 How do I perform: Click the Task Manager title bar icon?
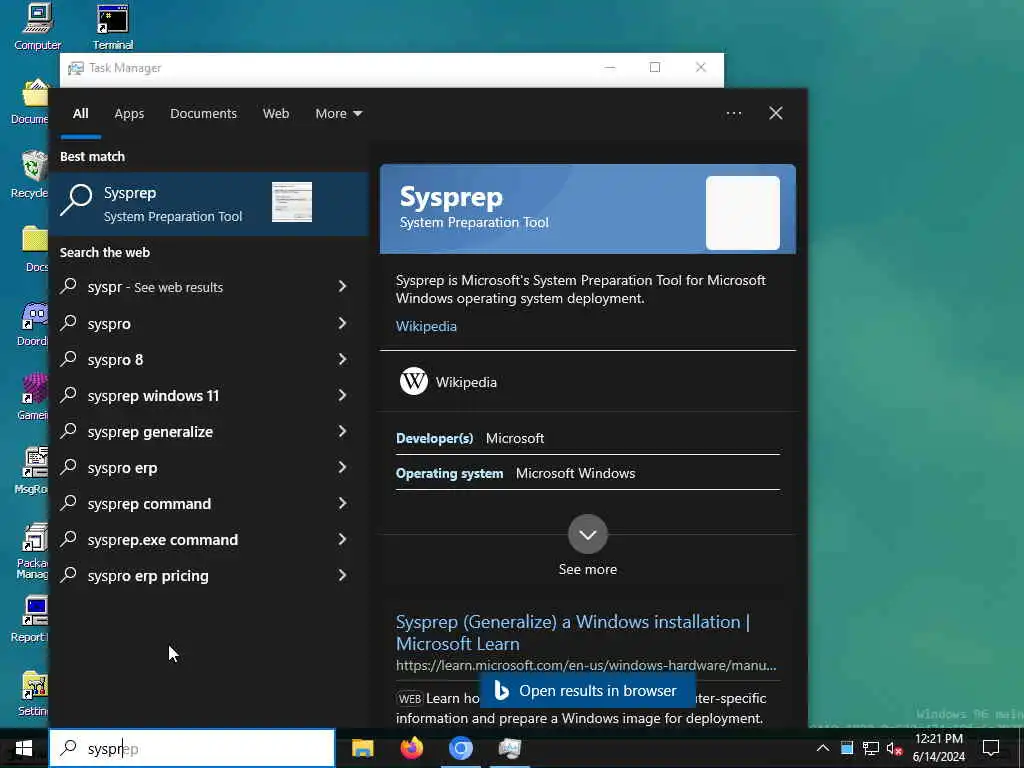click(76, 68)
